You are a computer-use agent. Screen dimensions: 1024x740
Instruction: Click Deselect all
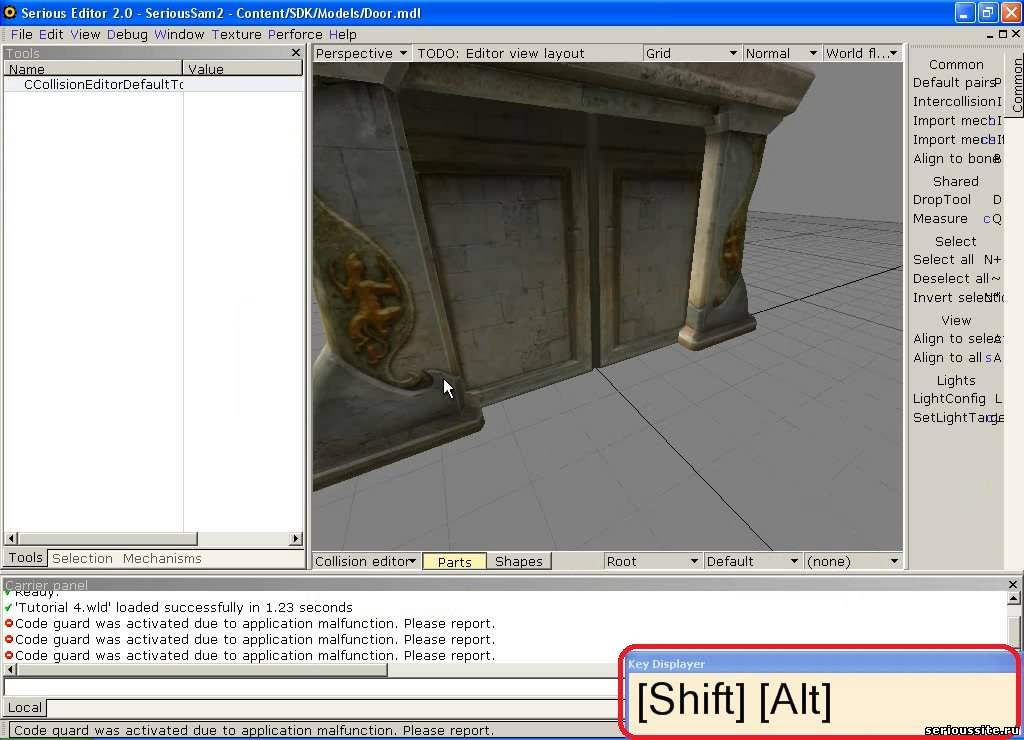pos(957,279)
